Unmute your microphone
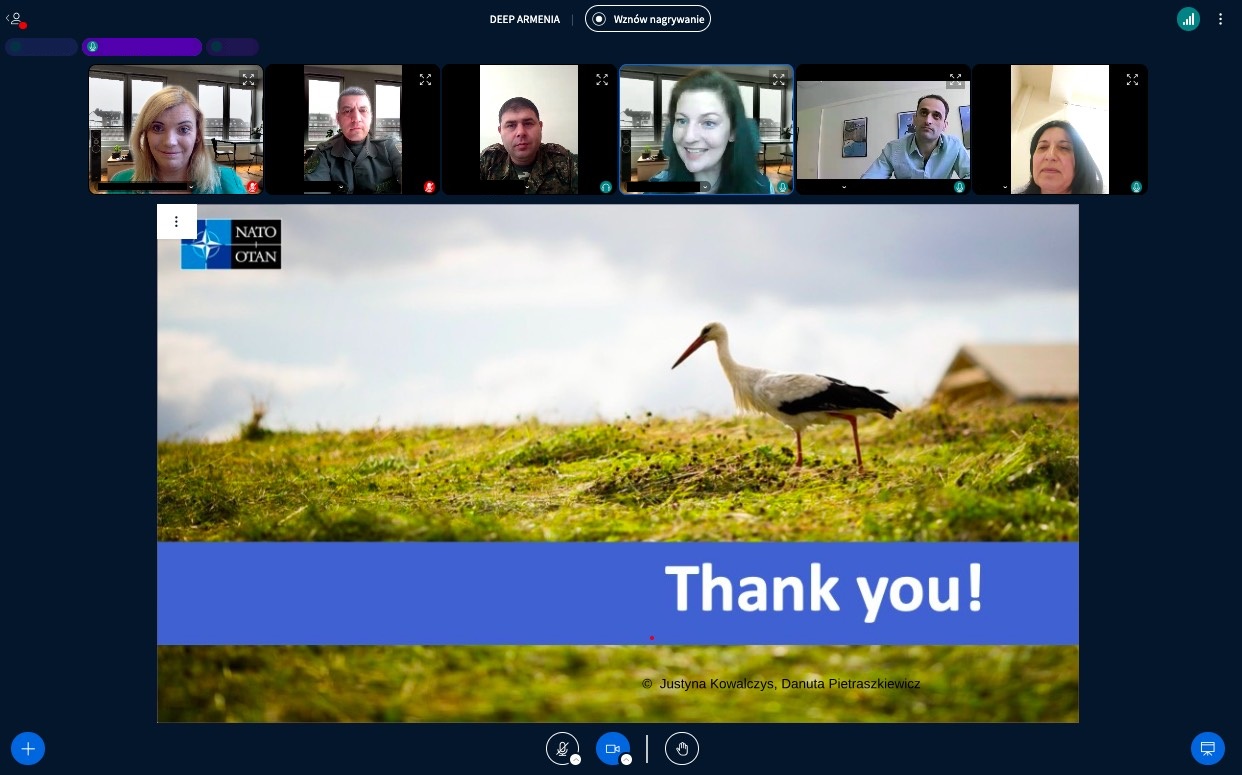Viewport: 1242px width, 775px height. (562, 747)
